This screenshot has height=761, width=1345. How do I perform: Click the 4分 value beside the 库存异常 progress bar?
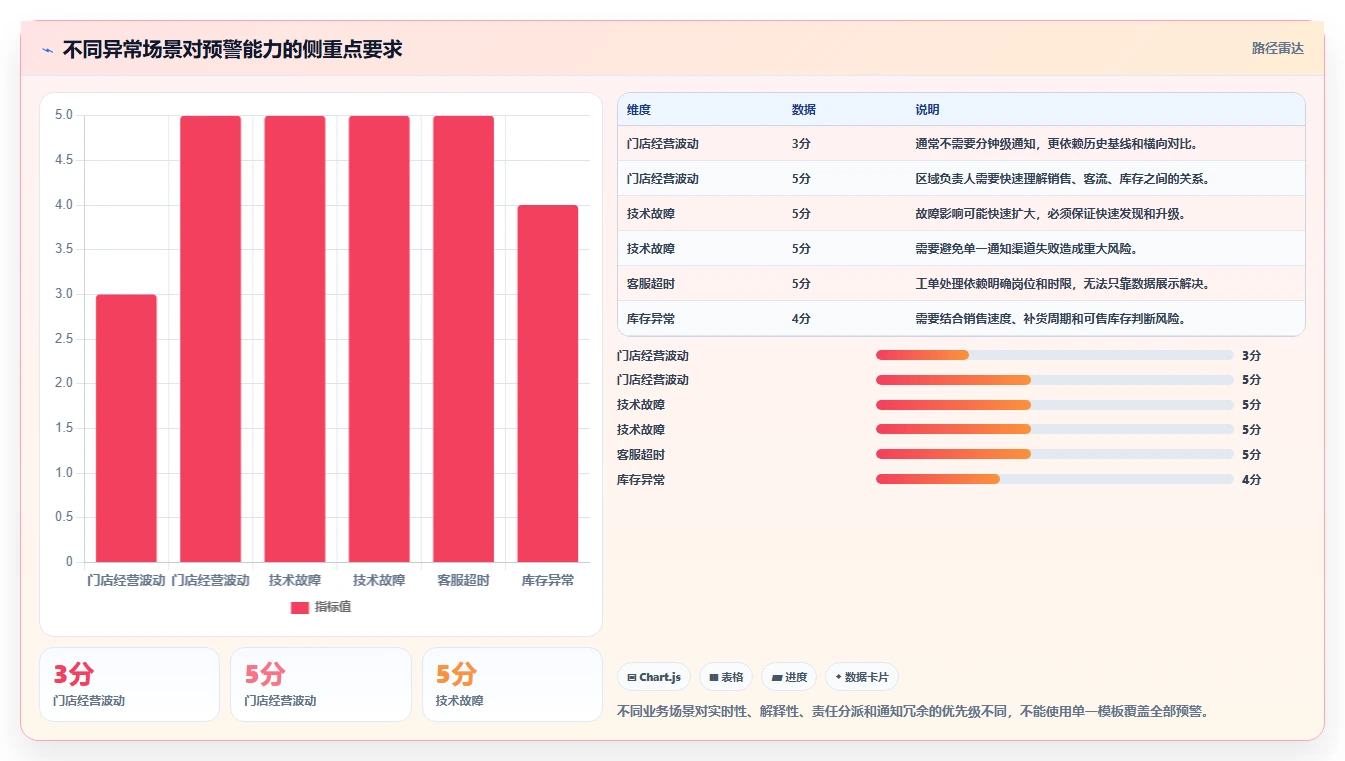1252,480
